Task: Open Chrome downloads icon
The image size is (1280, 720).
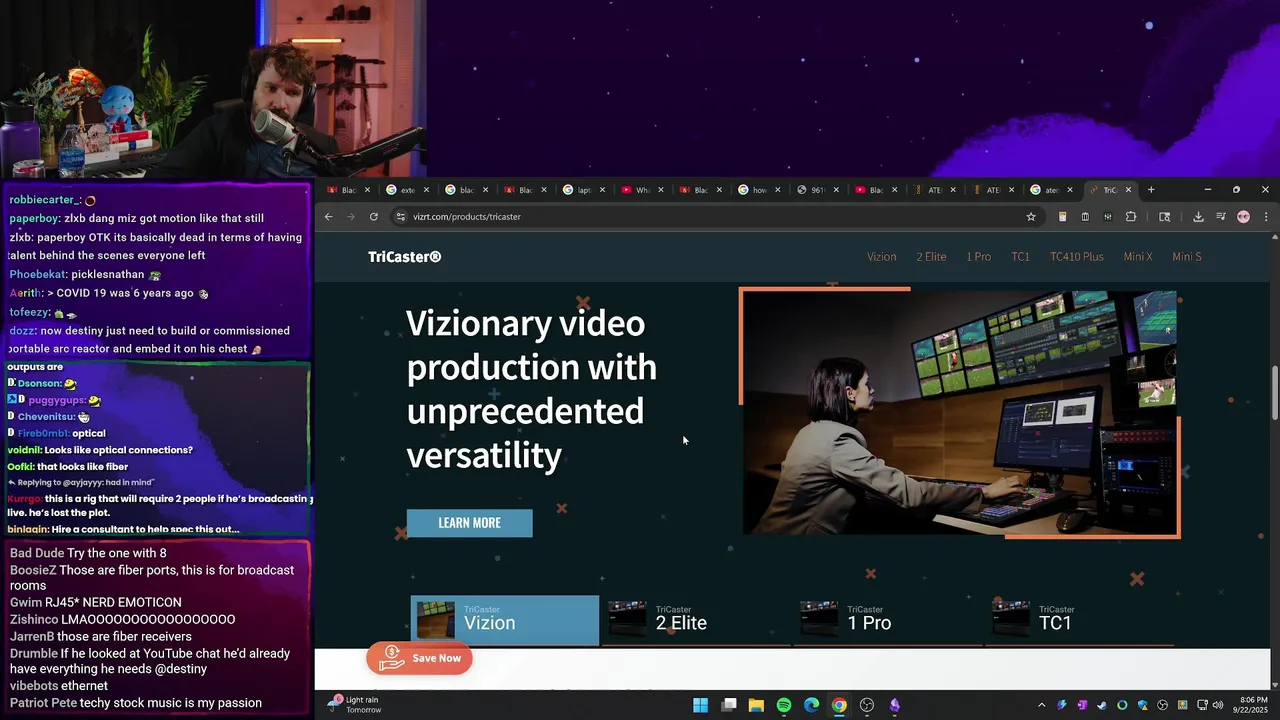Action: click(1198, 217)
